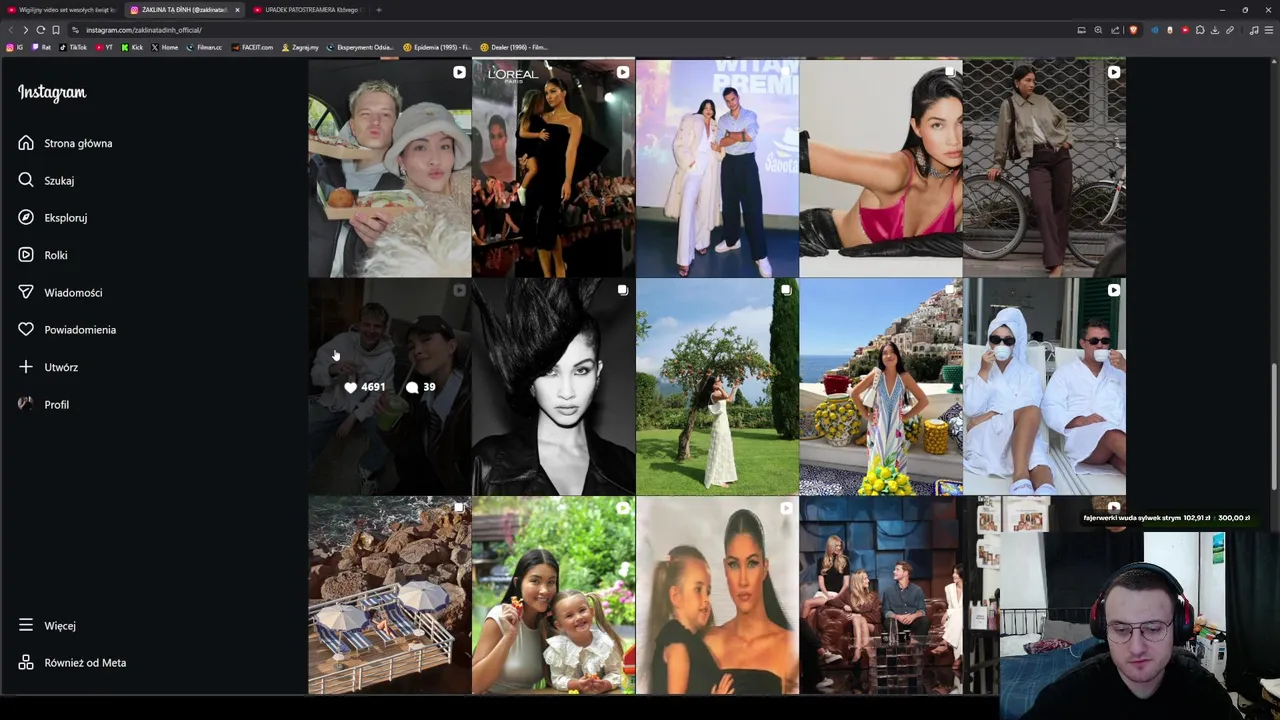Open the music note playlist icon
This screenshot has height=720, width=1280.
click(x=1254, y=30)
